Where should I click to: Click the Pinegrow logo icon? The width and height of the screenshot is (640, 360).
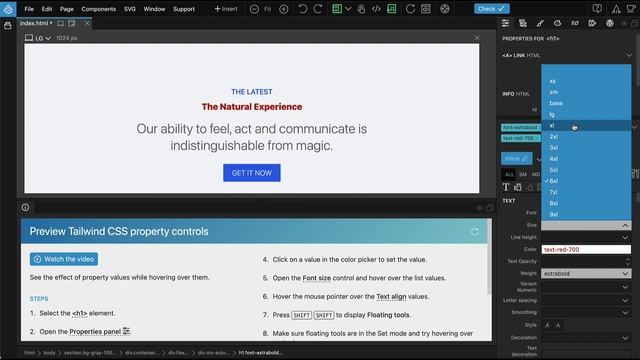(8, 9)
